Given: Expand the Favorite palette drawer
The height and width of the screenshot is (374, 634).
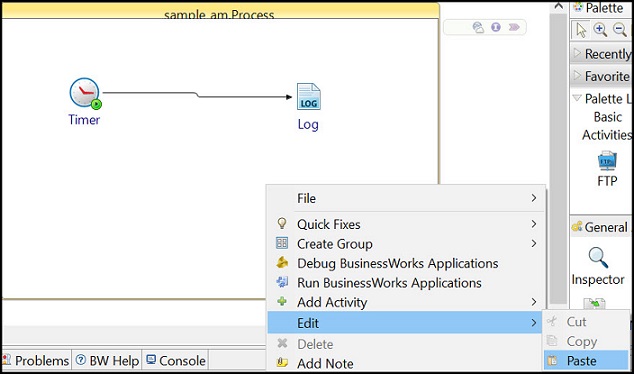Looking at the screenshot, I should [601, 76].
